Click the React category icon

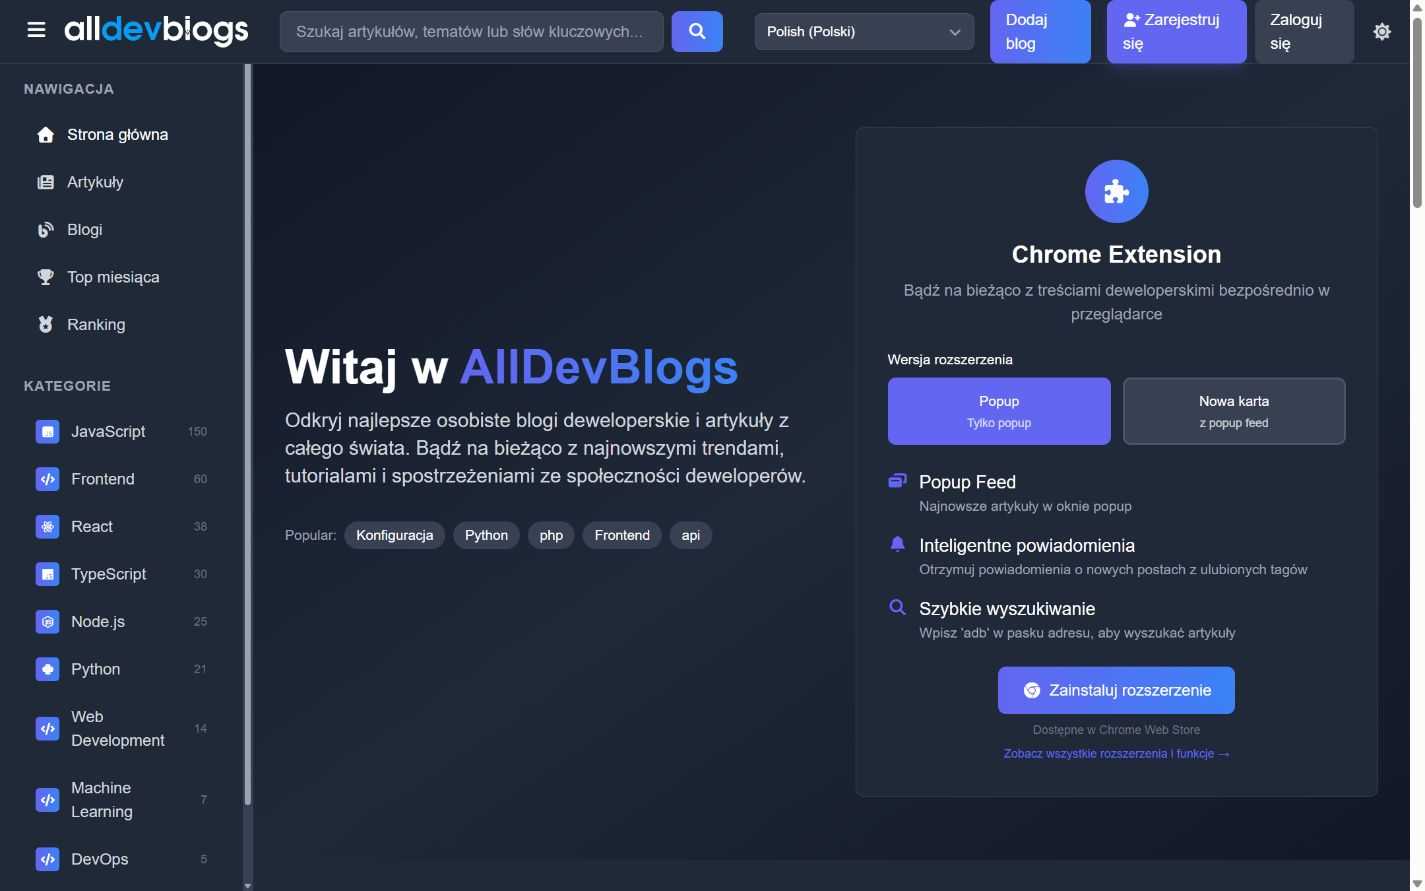[47, 527]
